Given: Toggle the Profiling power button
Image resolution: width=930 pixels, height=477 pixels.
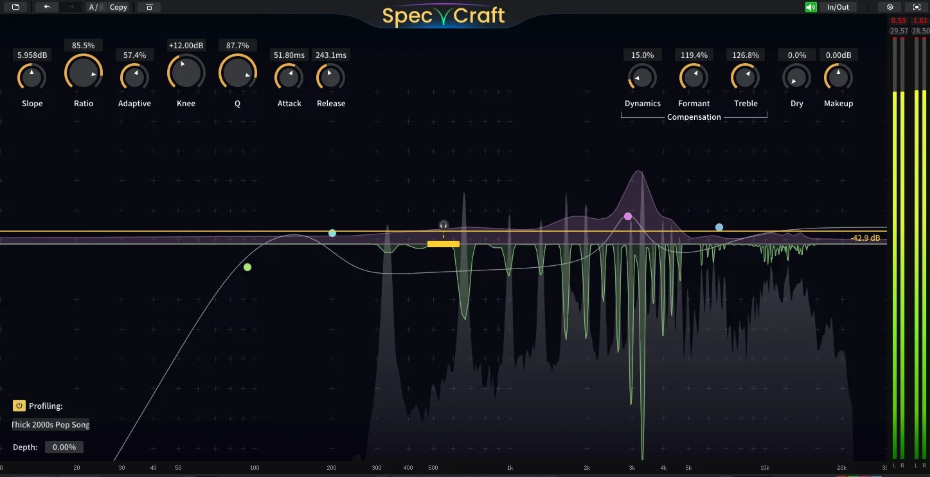Looking at the screenshot, I should click(x=19, y=406).
